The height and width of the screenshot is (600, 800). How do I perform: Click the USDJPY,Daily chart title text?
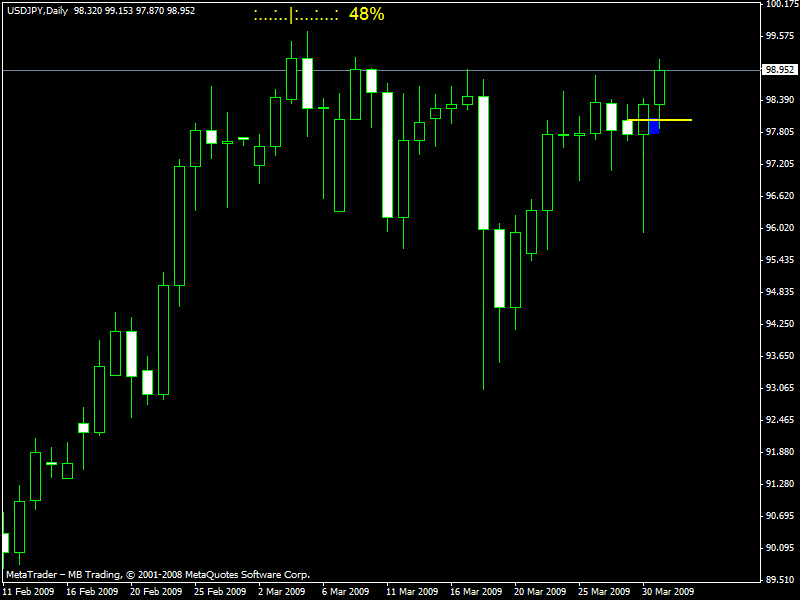click(x=37, y=11)
